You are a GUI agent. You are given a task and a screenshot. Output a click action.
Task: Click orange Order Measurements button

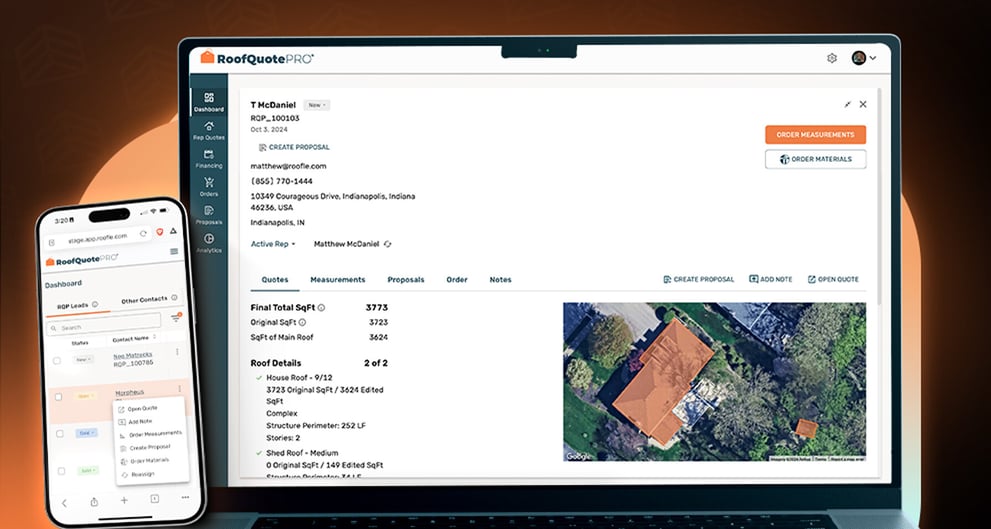point(815,135)
